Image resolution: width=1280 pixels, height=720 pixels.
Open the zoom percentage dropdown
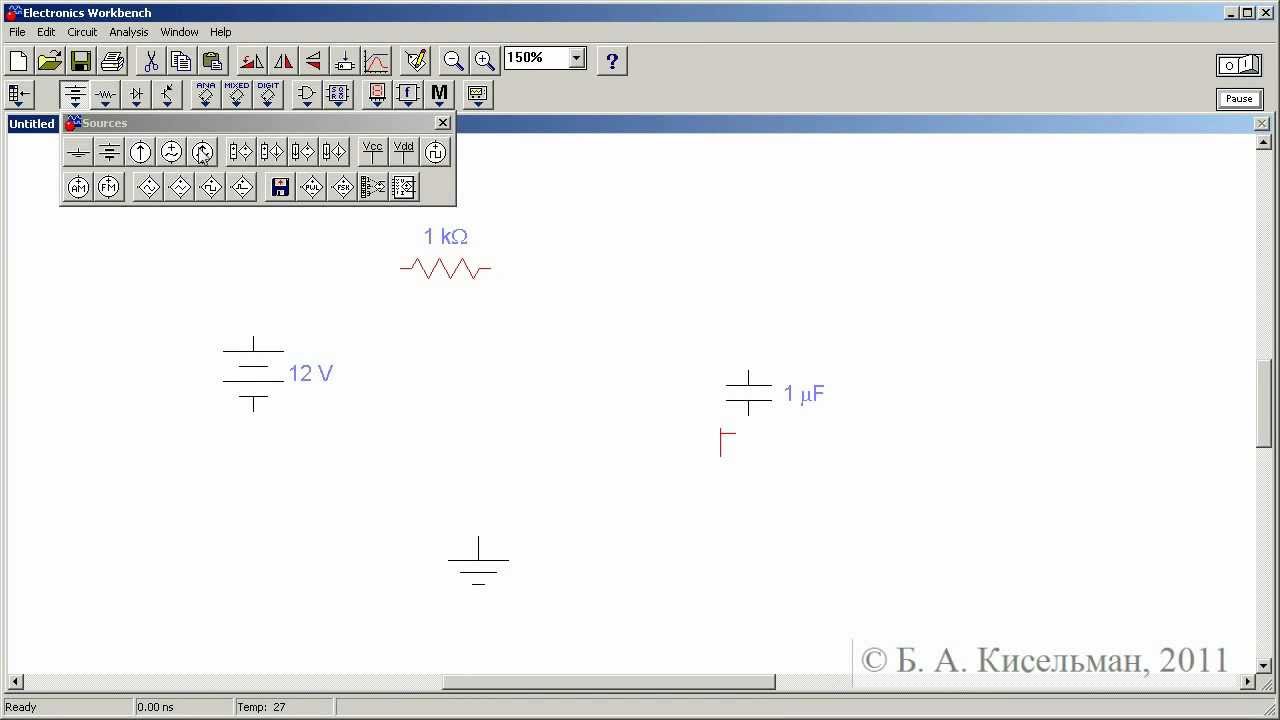click(576, 58)
